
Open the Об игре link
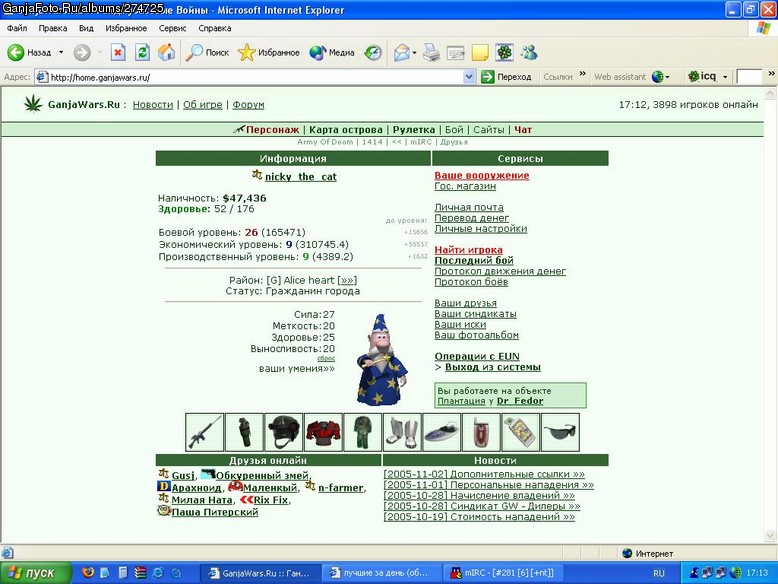(202, 105)
